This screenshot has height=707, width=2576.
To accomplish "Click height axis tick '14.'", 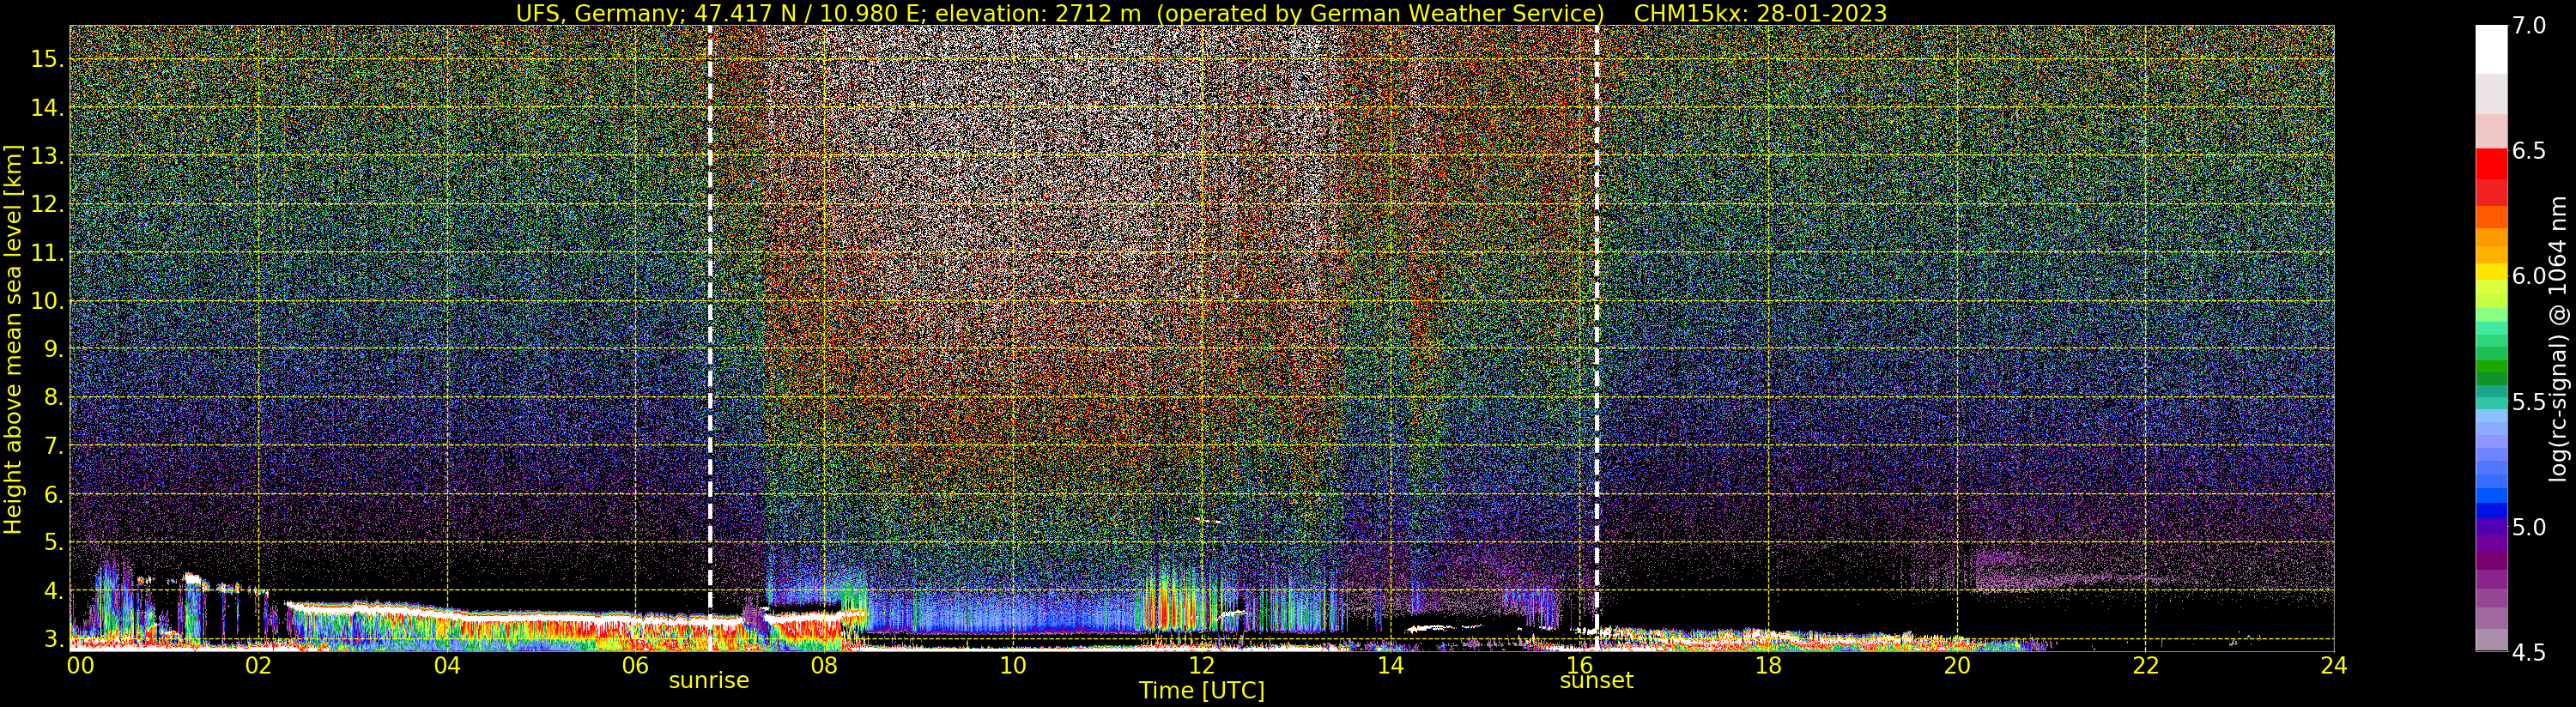I will pyautogui.click(x=46, y=108).
